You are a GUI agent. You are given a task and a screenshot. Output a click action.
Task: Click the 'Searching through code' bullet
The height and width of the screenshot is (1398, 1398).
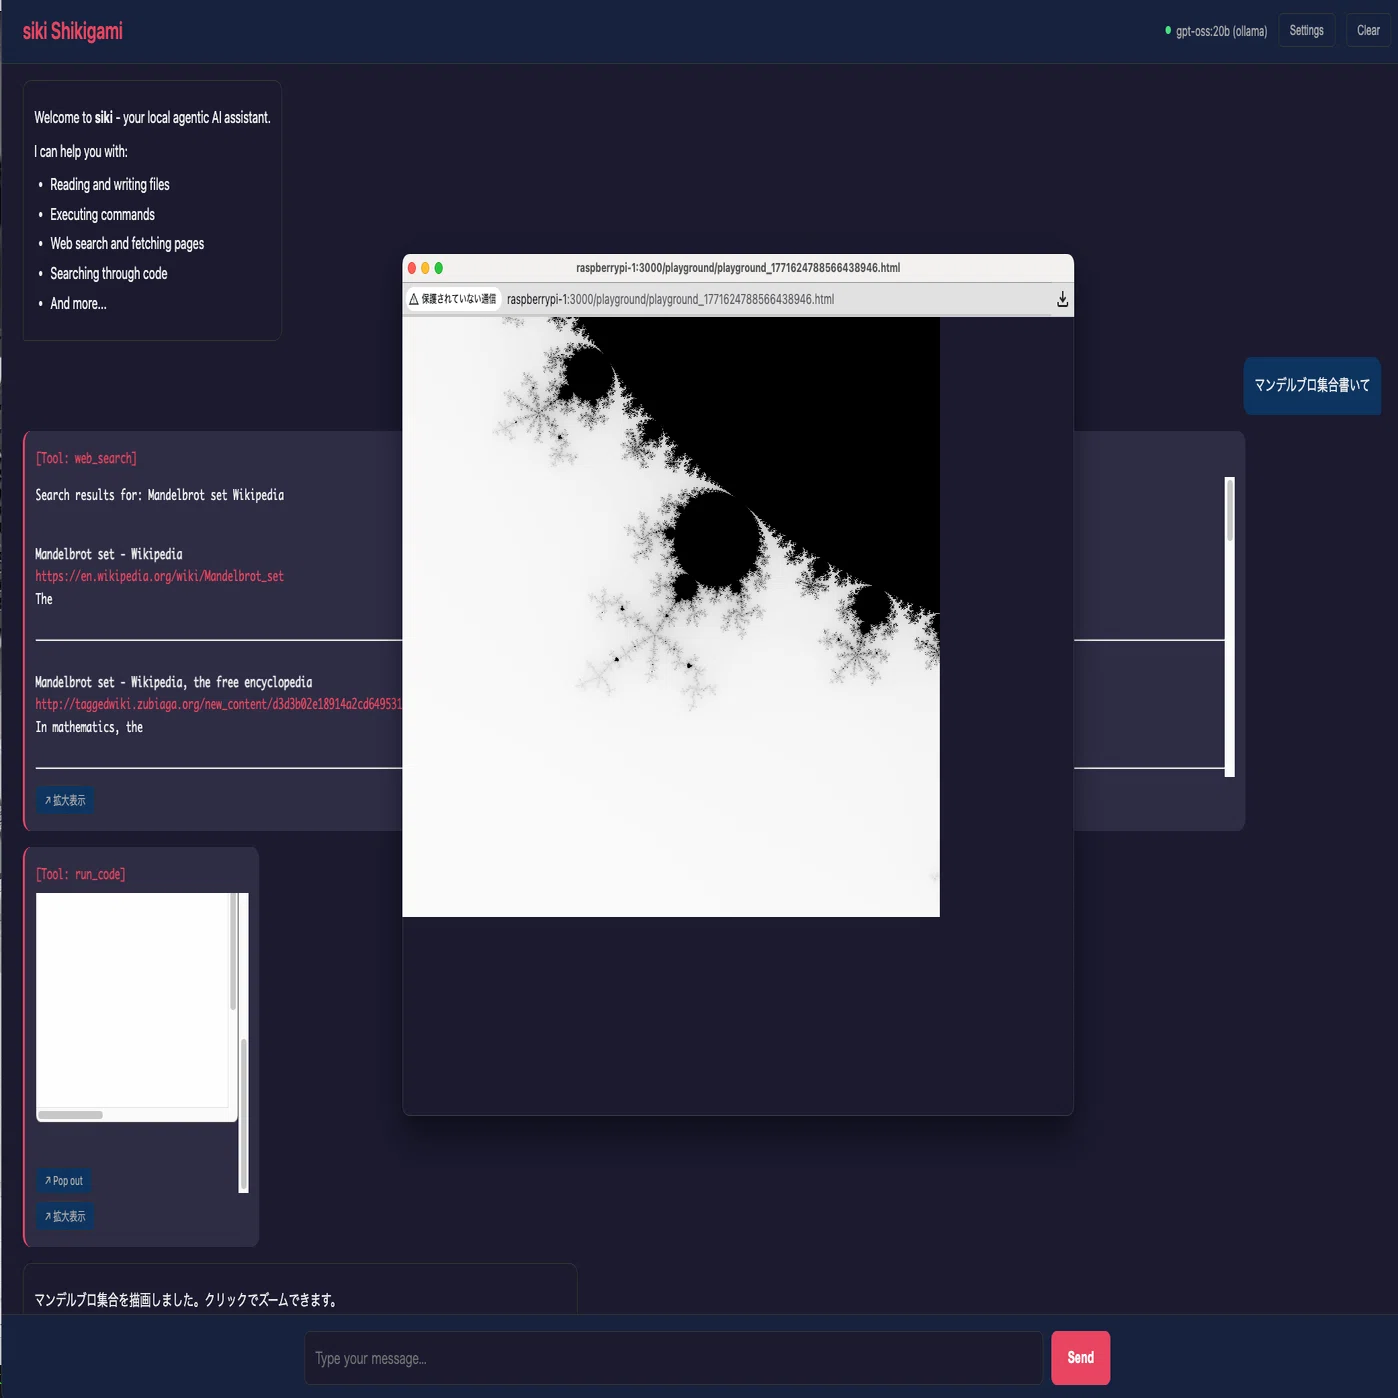click(109, 274)
